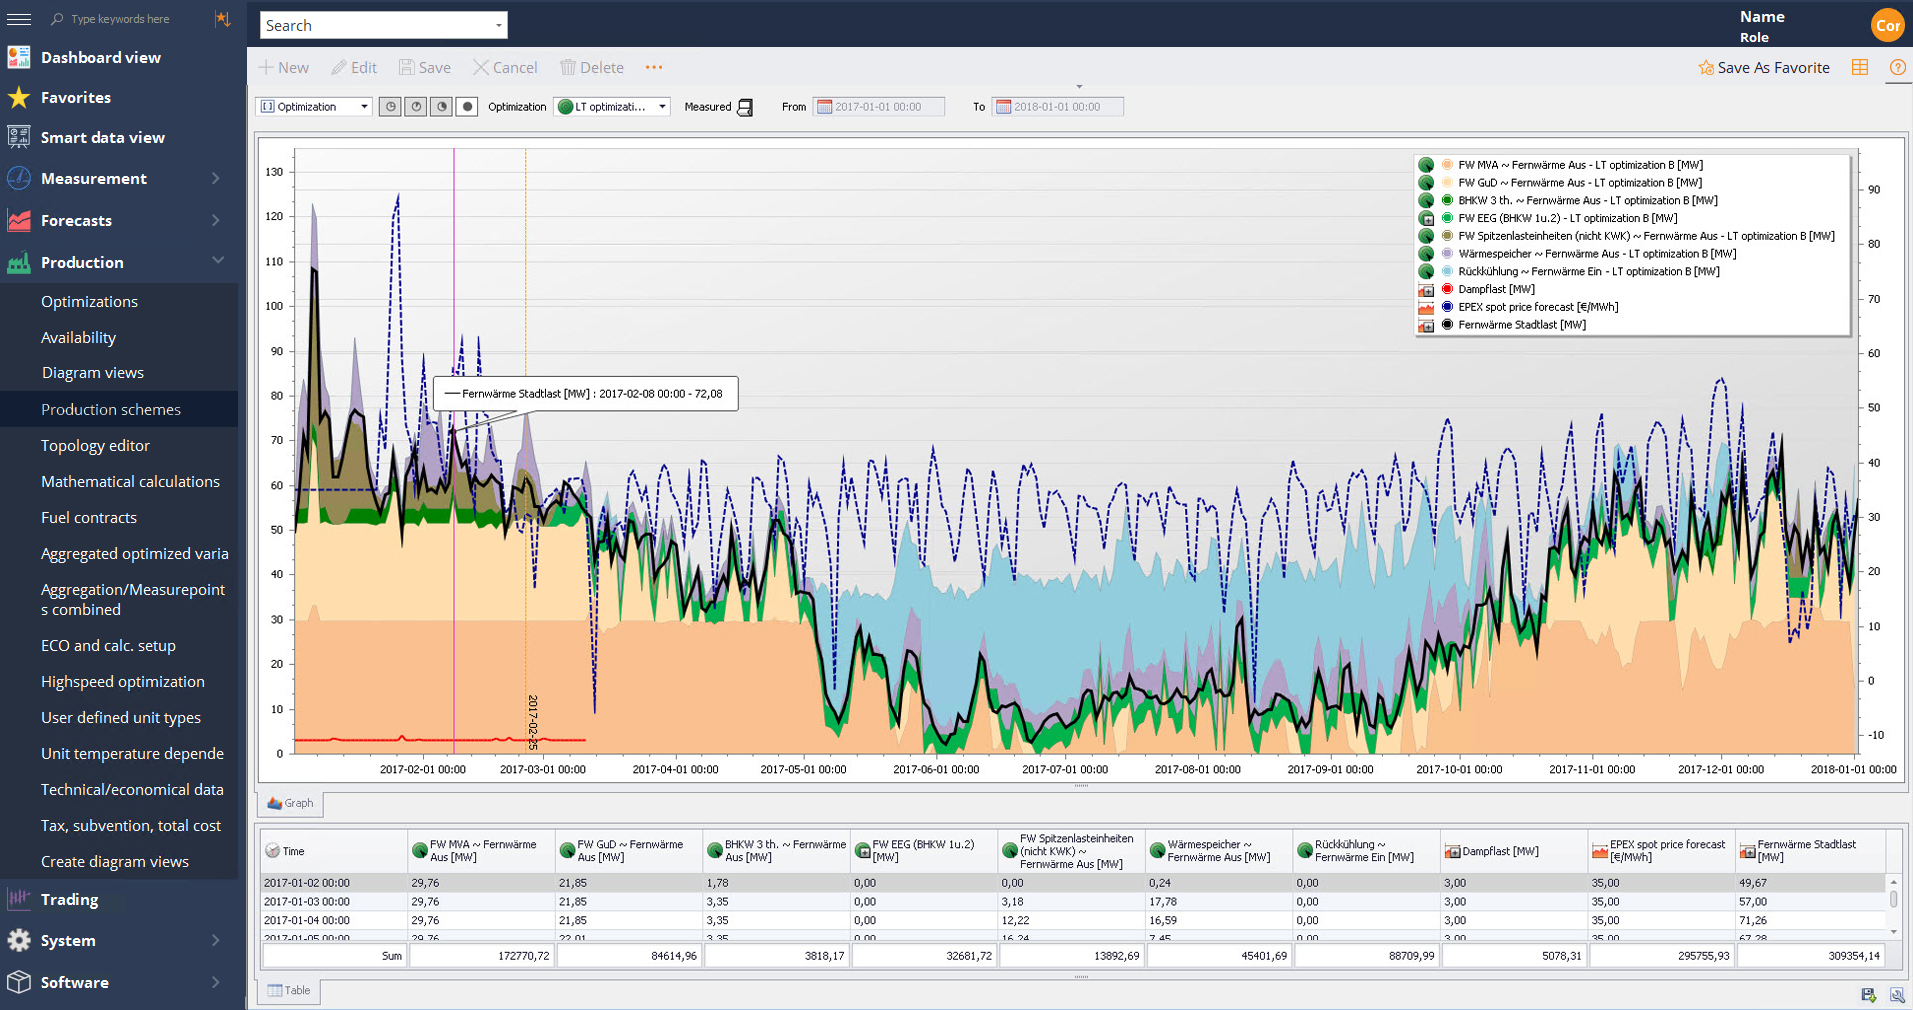Expand the Measurement sidebar section
The image size is (1913, 1010).
tap(216, 178)
